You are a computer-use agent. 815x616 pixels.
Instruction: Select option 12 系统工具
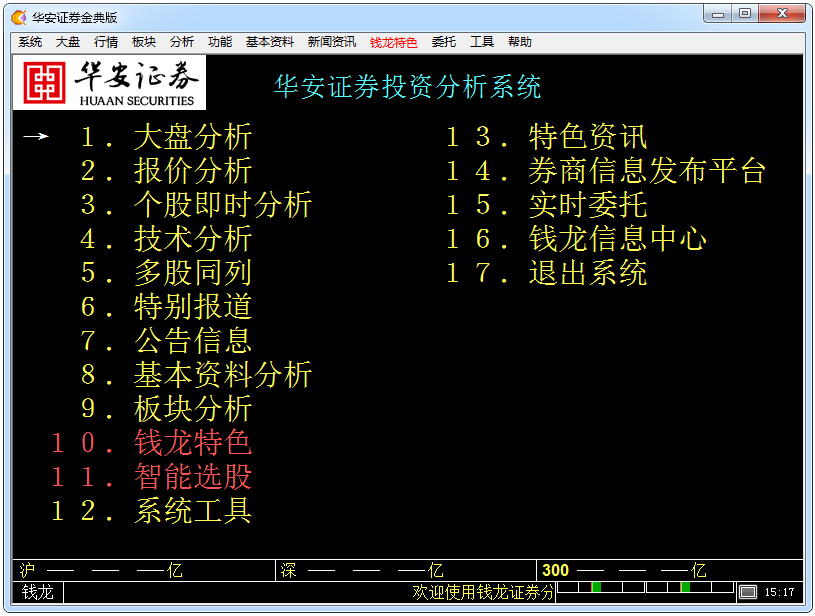tap(151, 510)
